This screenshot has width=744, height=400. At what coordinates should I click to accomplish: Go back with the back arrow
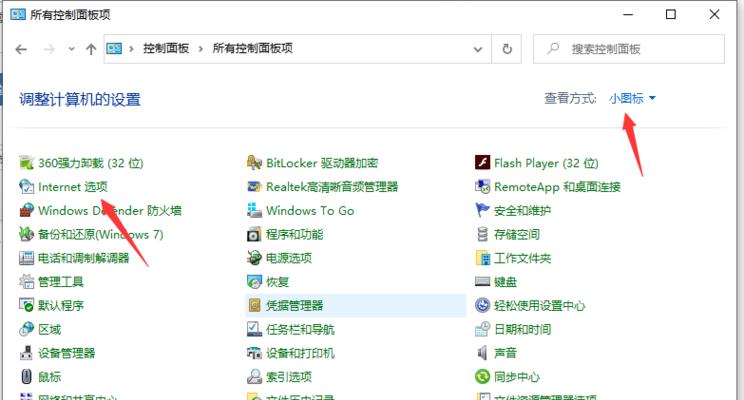click(x=21, y=49)
